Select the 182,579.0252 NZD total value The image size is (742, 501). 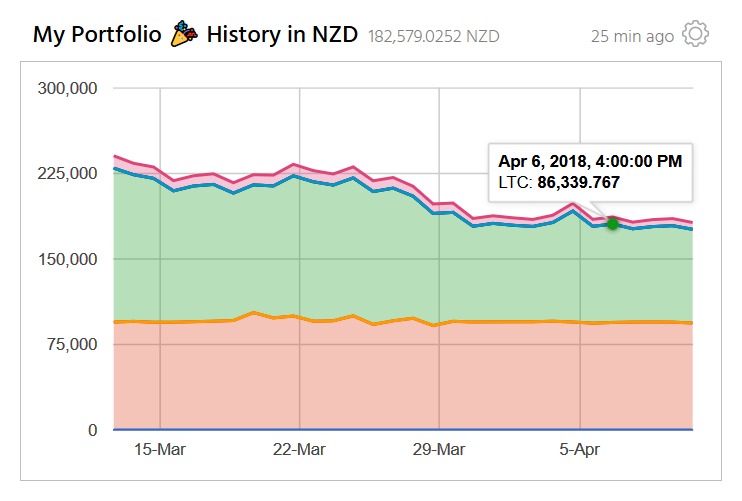coord(433,37)
